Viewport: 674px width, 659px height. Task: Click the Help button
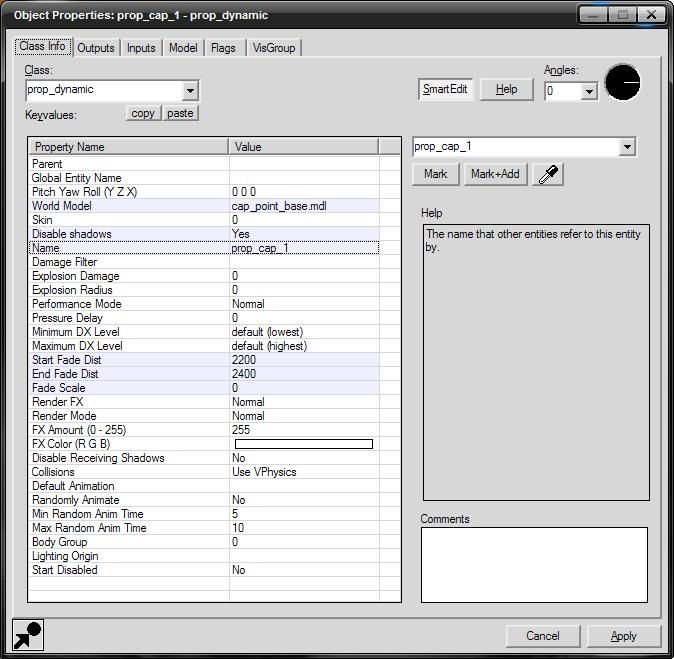(x=506, y=89)
